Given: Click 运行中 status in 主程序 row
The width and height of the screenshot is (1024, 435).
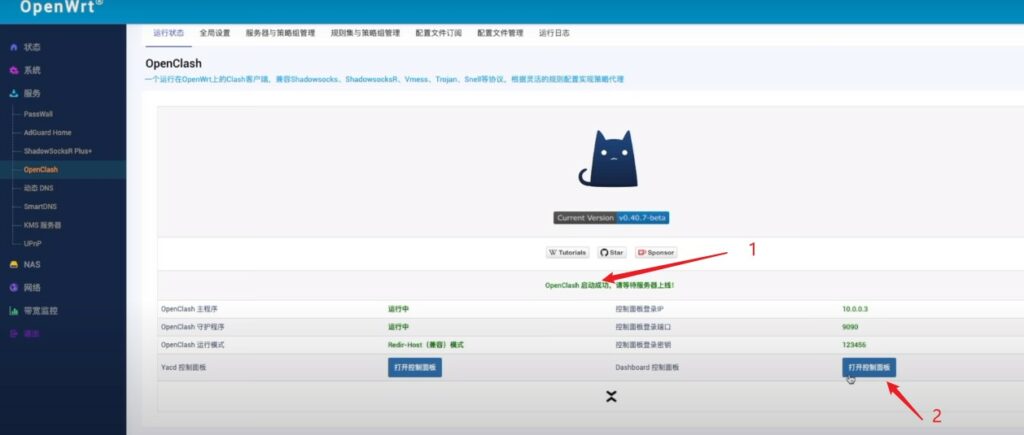Looking at the screenshot, I should click(x=398, y=309).
